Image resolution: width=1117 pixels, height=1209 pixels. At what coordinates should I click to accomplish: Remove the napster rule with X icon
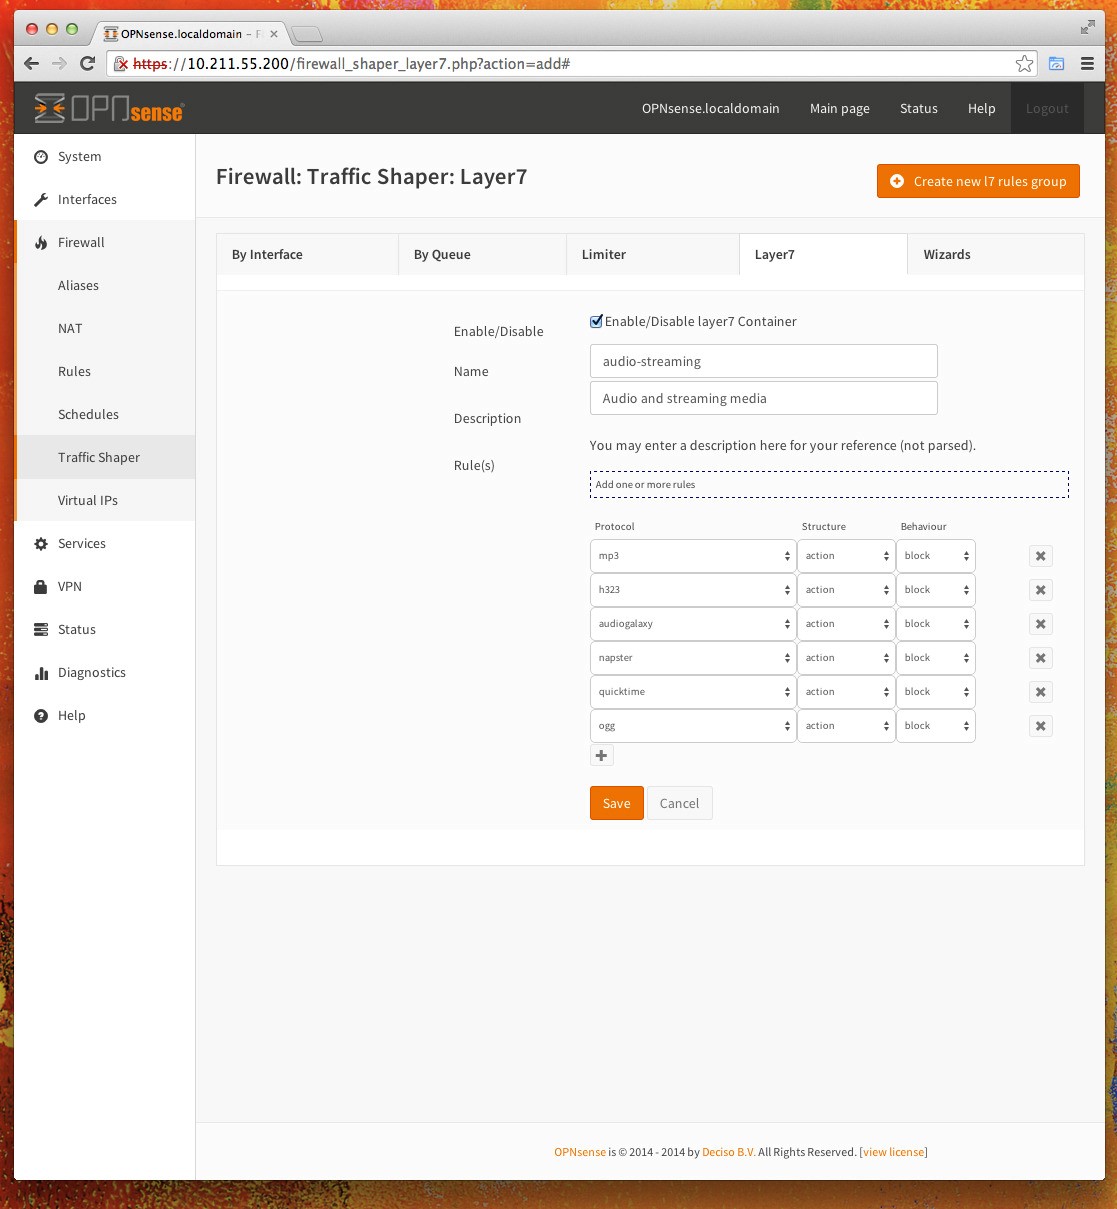(x=1040, y=658)
